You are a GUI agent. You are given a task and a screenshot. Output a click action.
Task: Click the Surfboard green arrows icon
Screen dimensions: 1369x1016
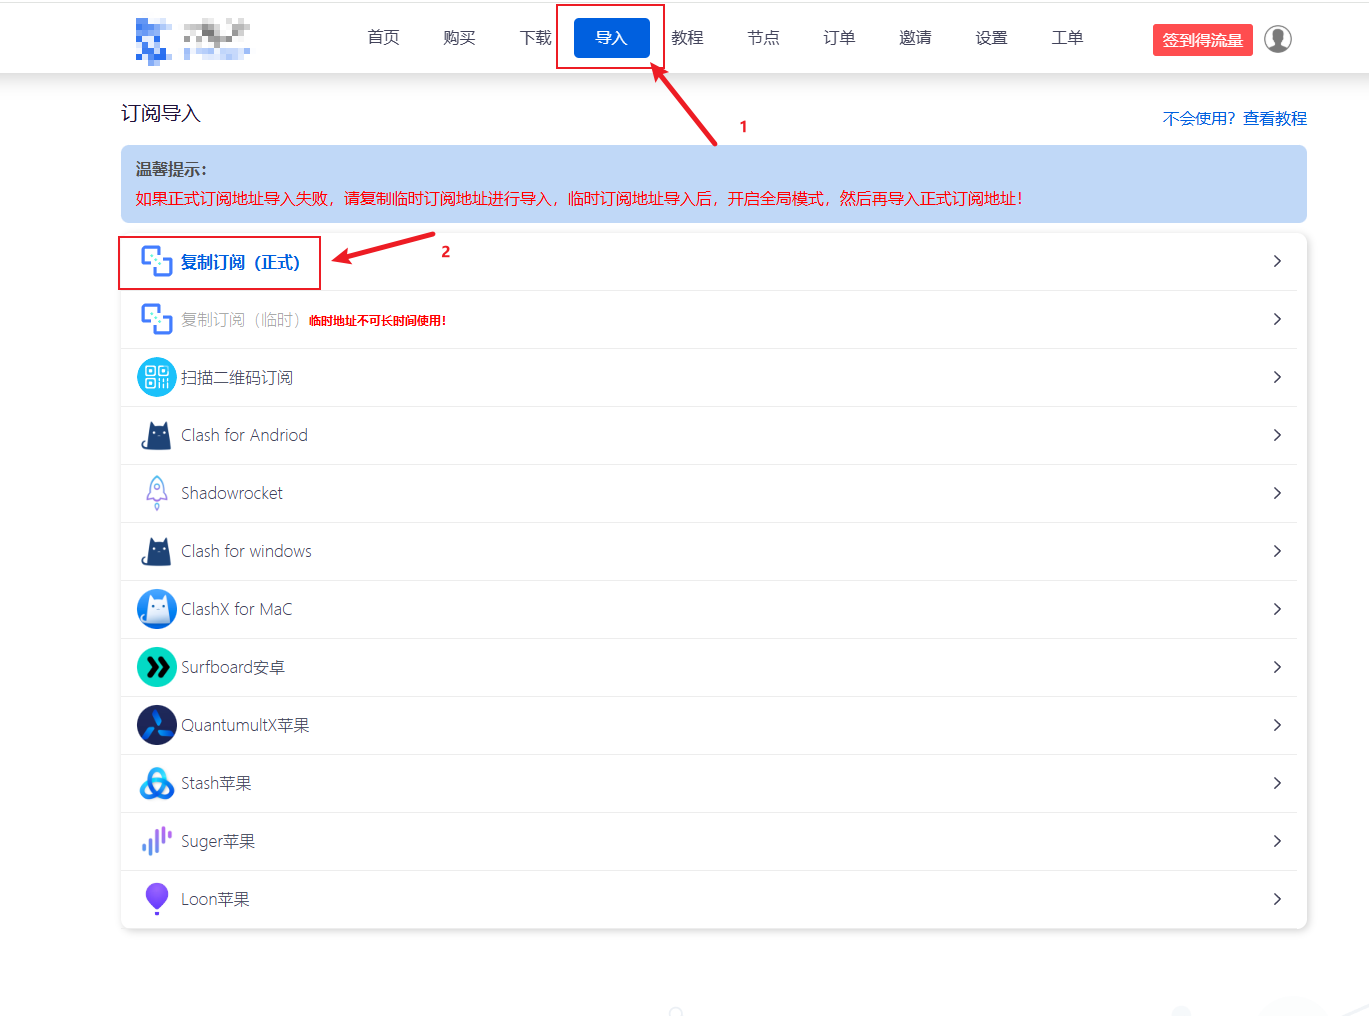click(x=157, y=667)
